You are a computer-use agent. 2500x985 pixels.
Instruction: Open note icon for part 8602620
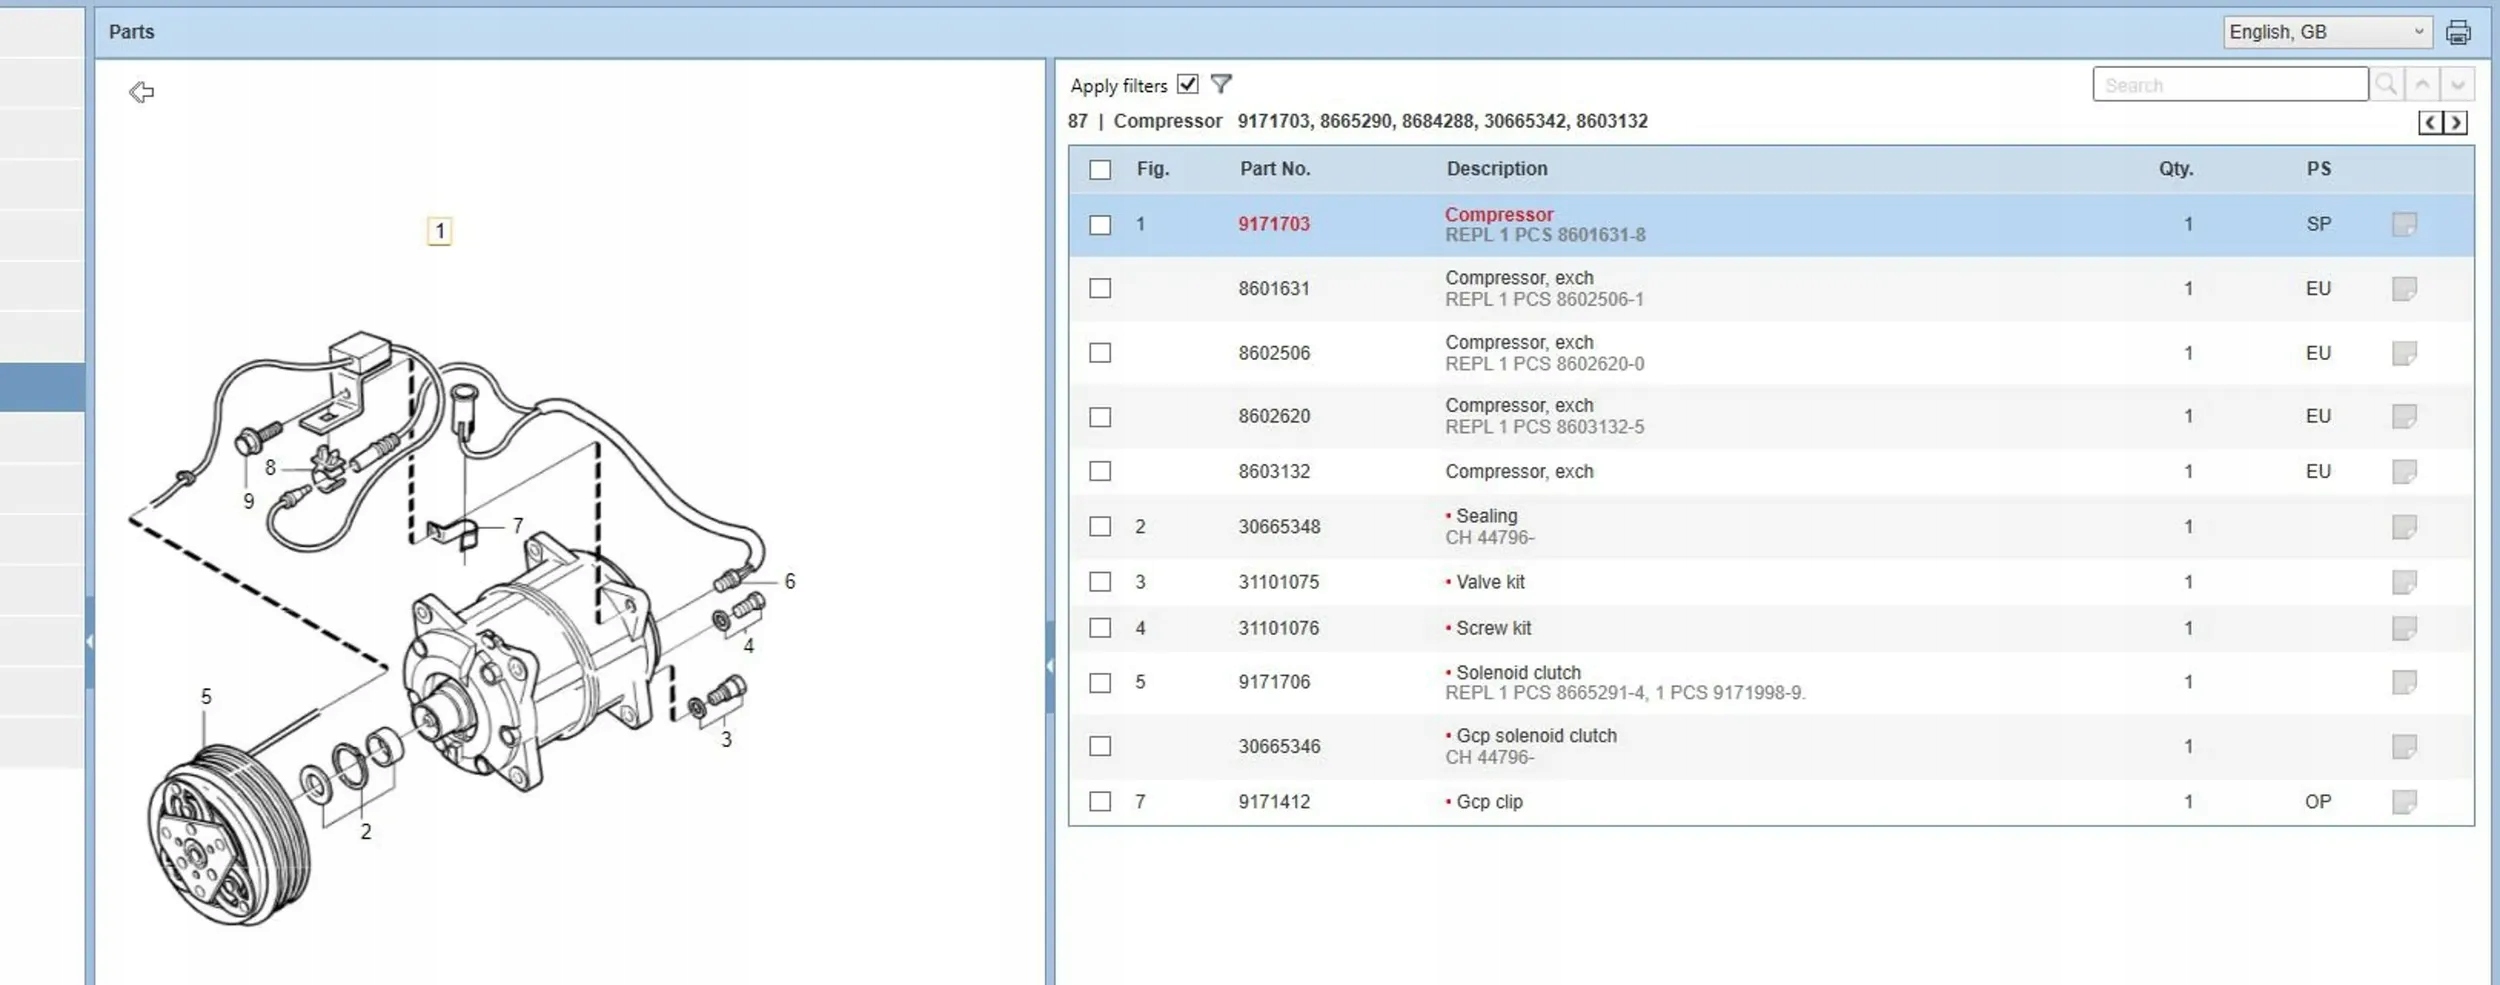click(2404, 416)
